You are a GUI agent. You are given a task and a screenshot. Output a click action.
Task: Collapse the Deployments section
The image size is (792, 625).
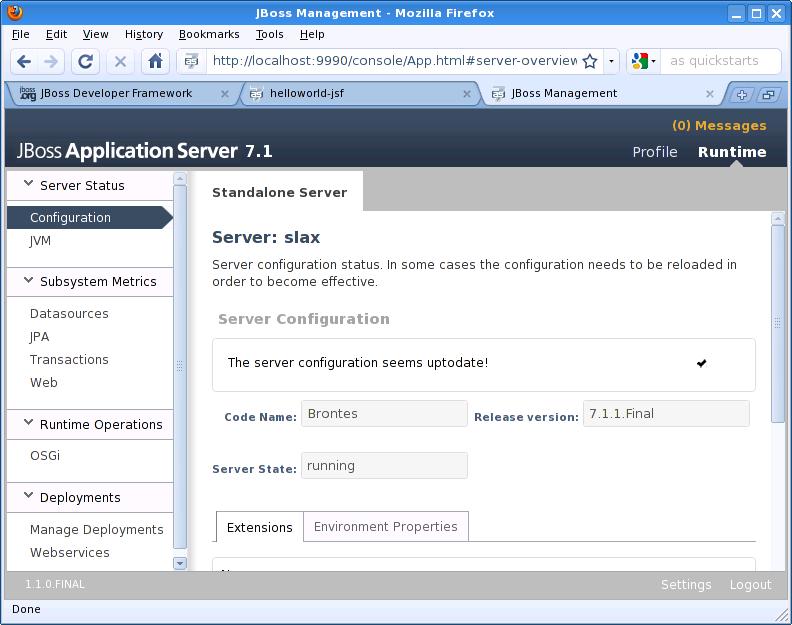(28, 495)
